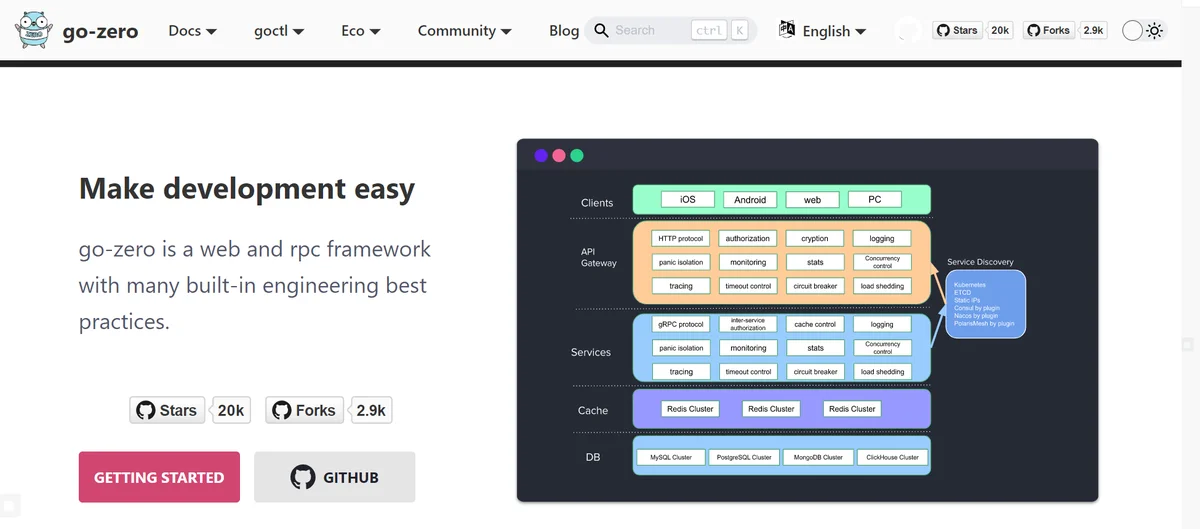Click the "Service Discovery" label
The width and height of the screenshot is (1200, 529).
(x=980, y=262)
